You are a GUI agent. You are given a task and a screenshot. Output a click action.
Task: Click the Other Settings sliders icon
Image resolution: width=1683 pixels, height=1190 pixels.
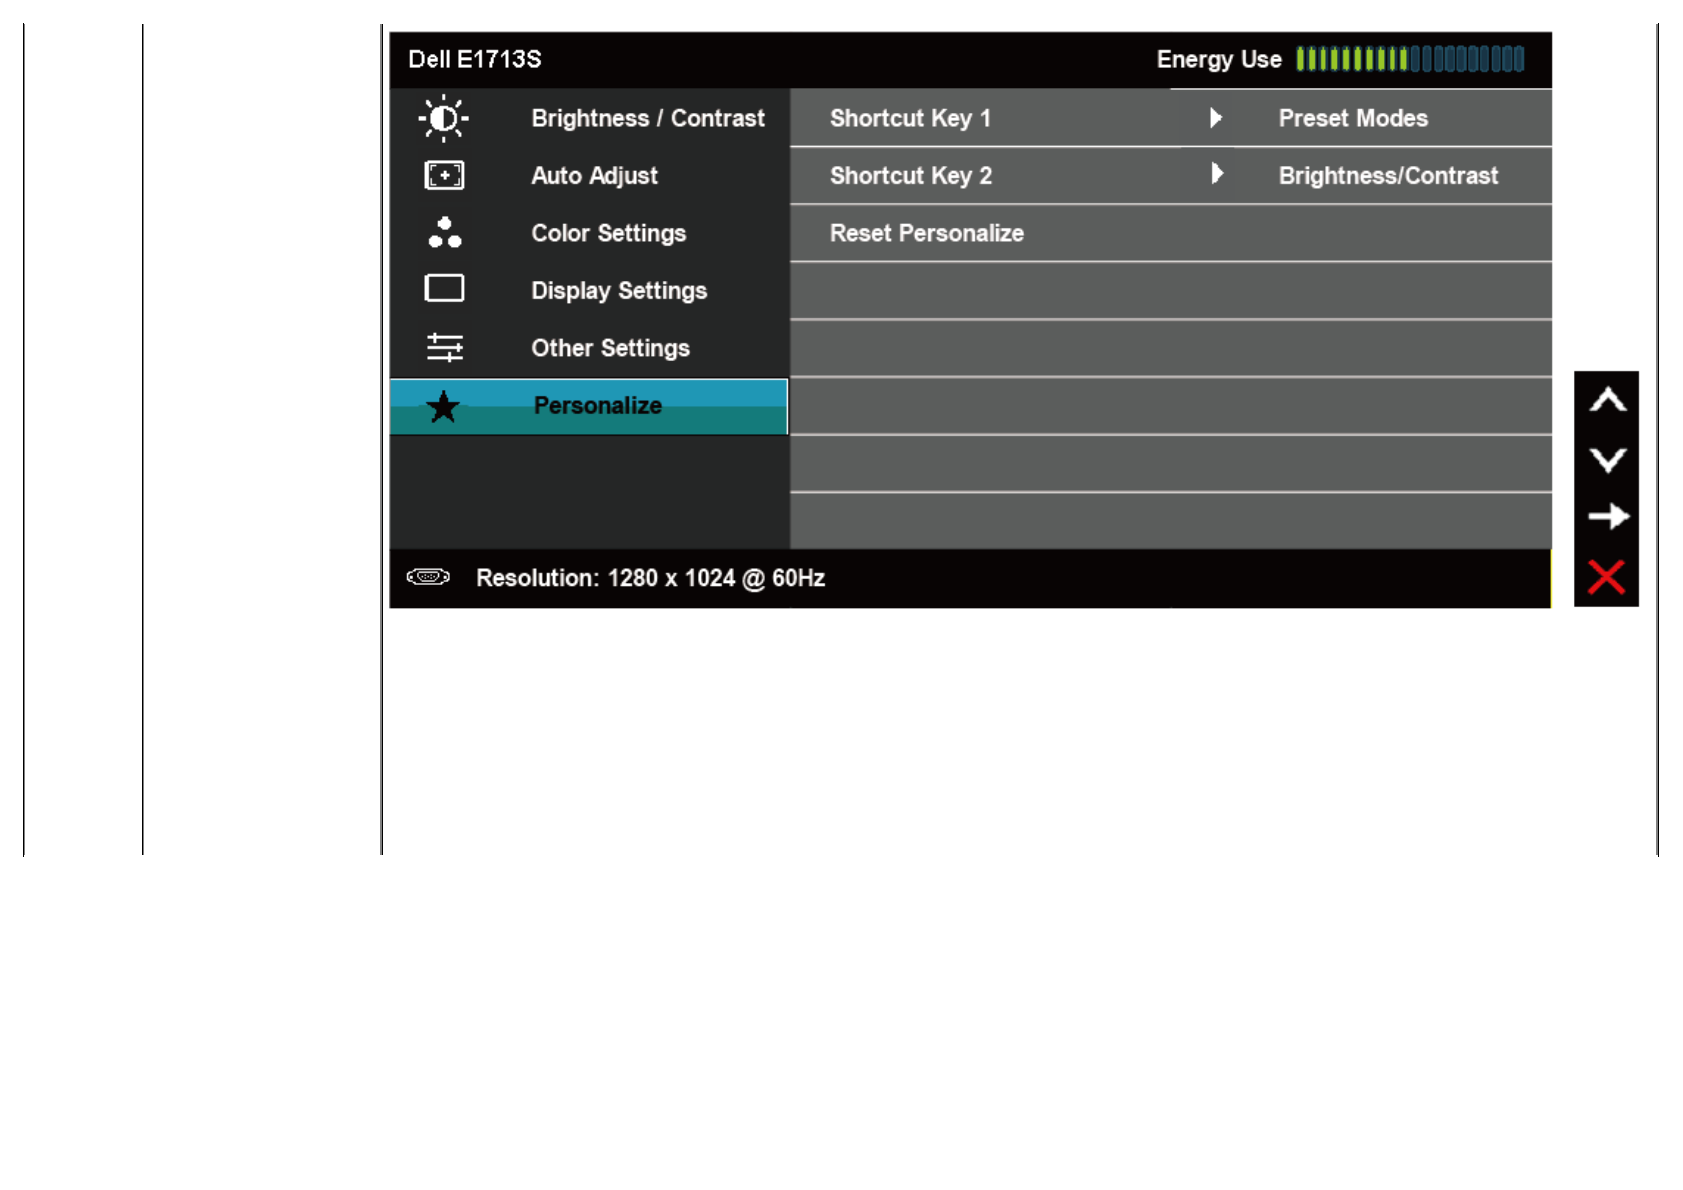point(444,347)
